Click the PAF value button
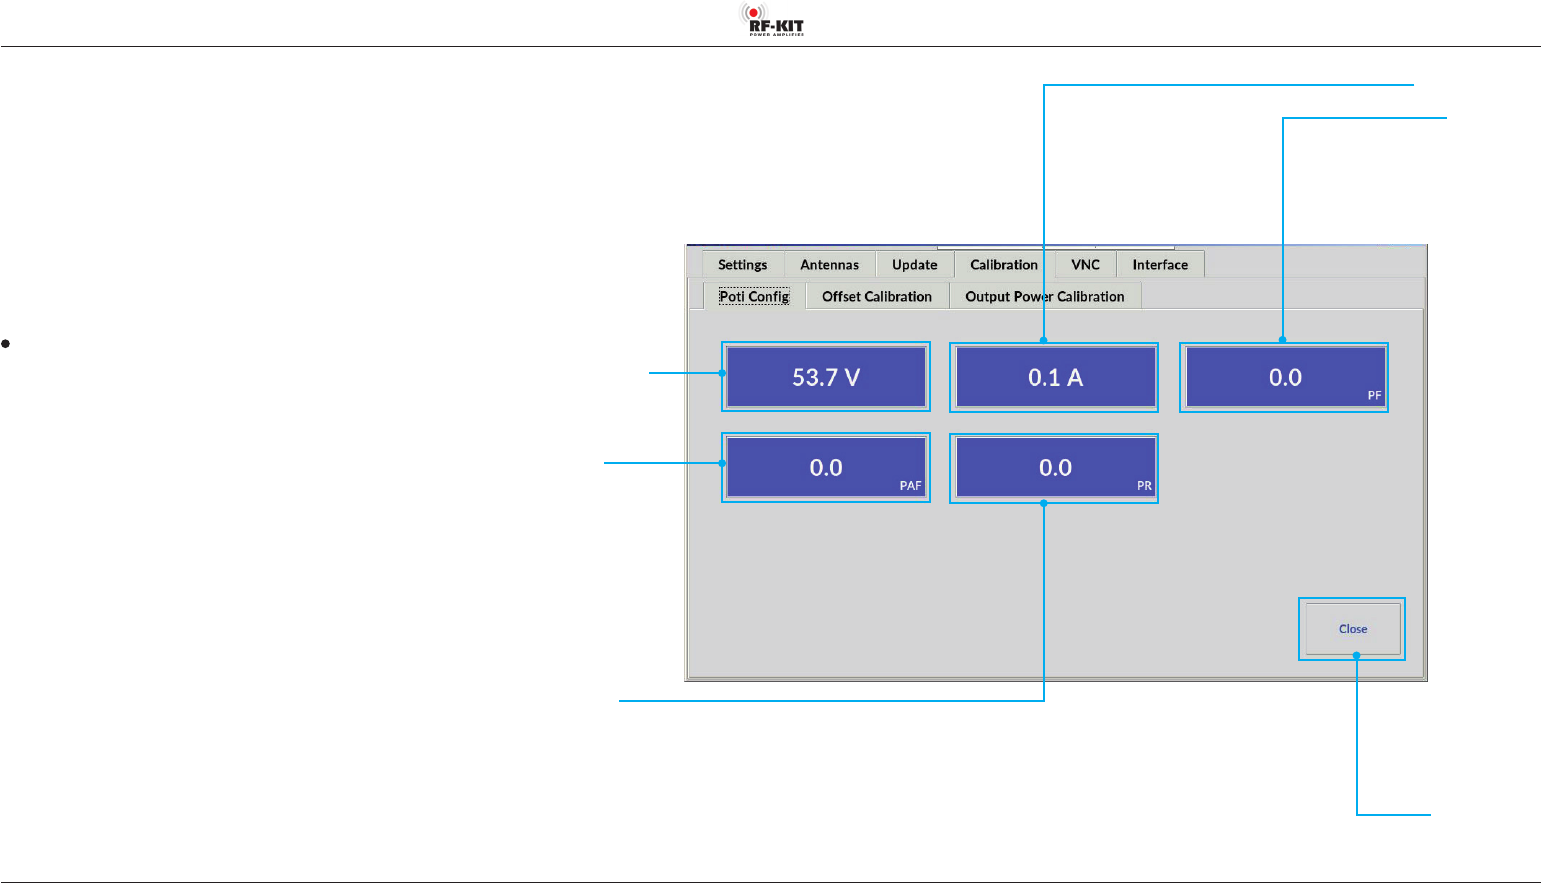The height and width of the screenshot is (883, 1541). point(826,467)
